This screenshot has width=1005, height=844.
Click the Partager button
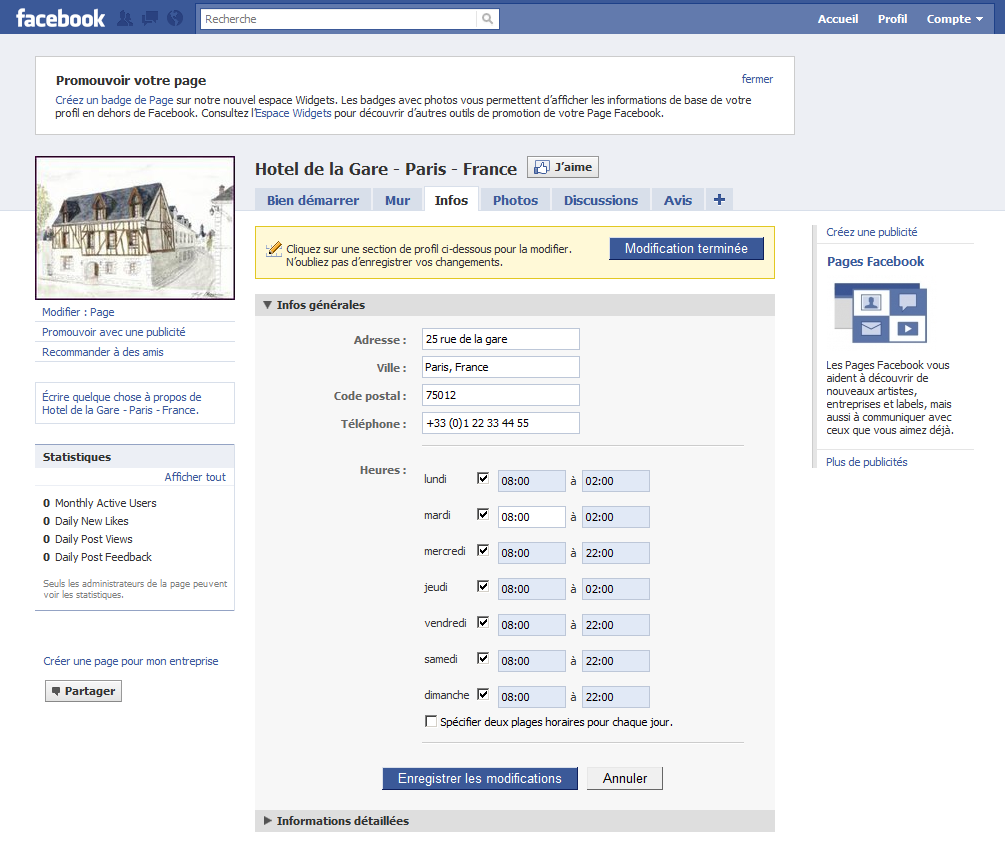tap(83, 691)
